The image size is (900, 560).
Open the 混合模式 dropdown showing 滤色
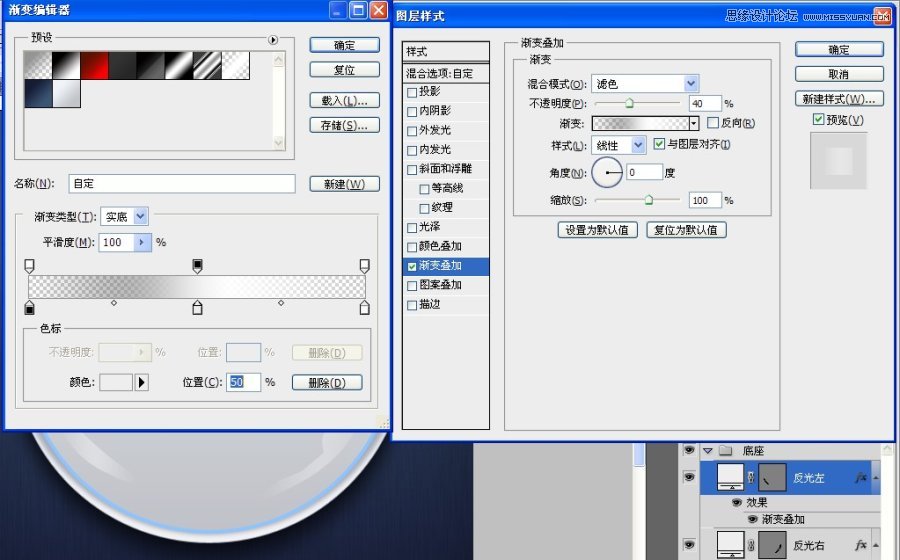click(645, 84)
